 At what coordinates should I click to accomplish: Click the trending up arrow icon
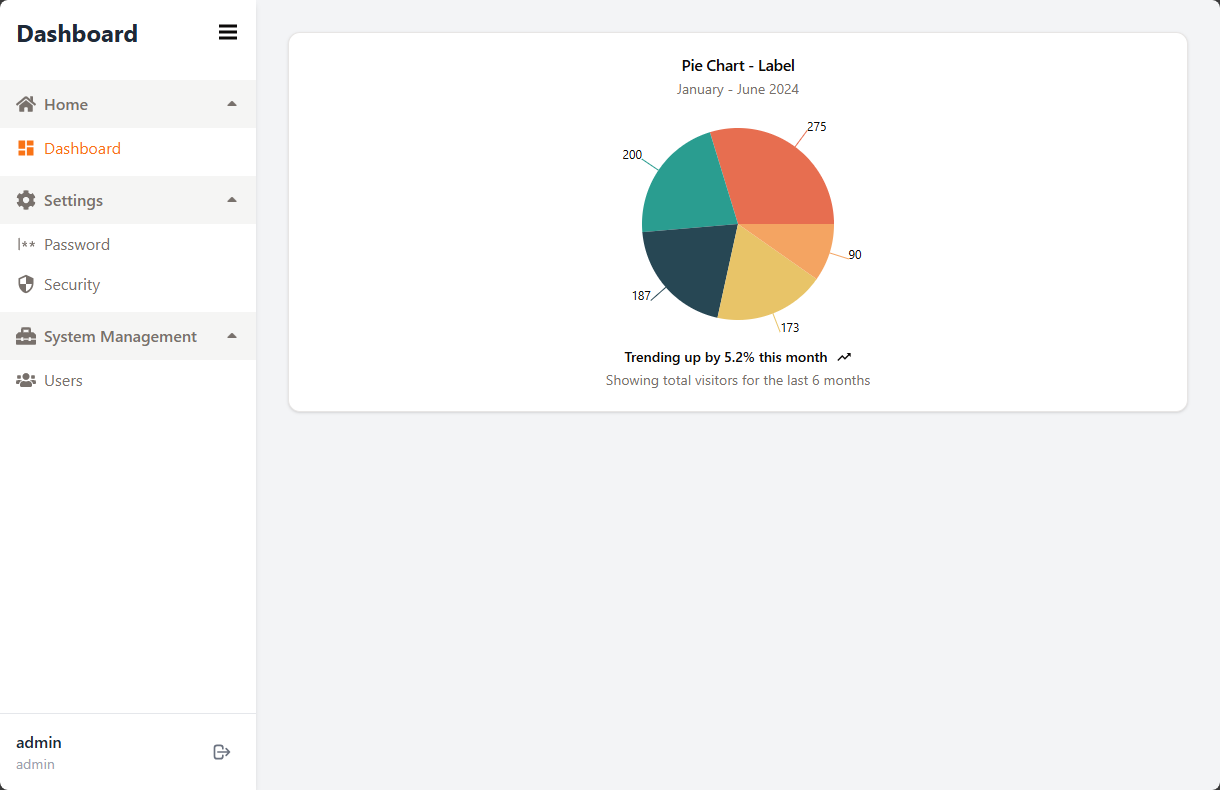pyautogui.click(x=844, y=357)
